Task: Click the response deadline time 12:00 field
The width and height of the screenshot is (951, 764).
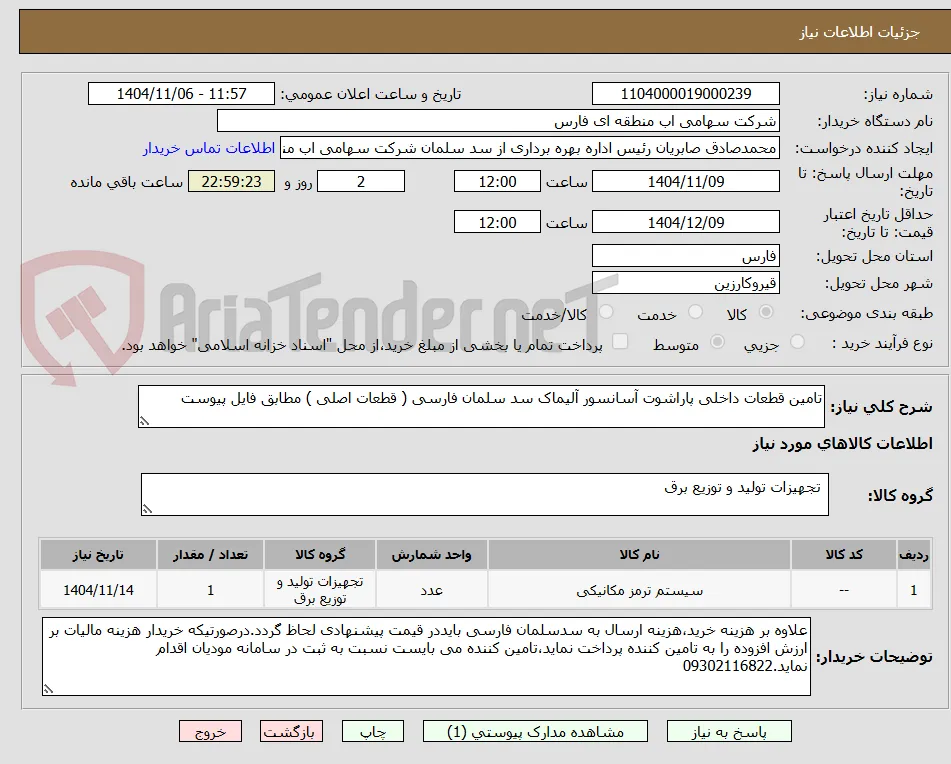Action: point(497,181)
